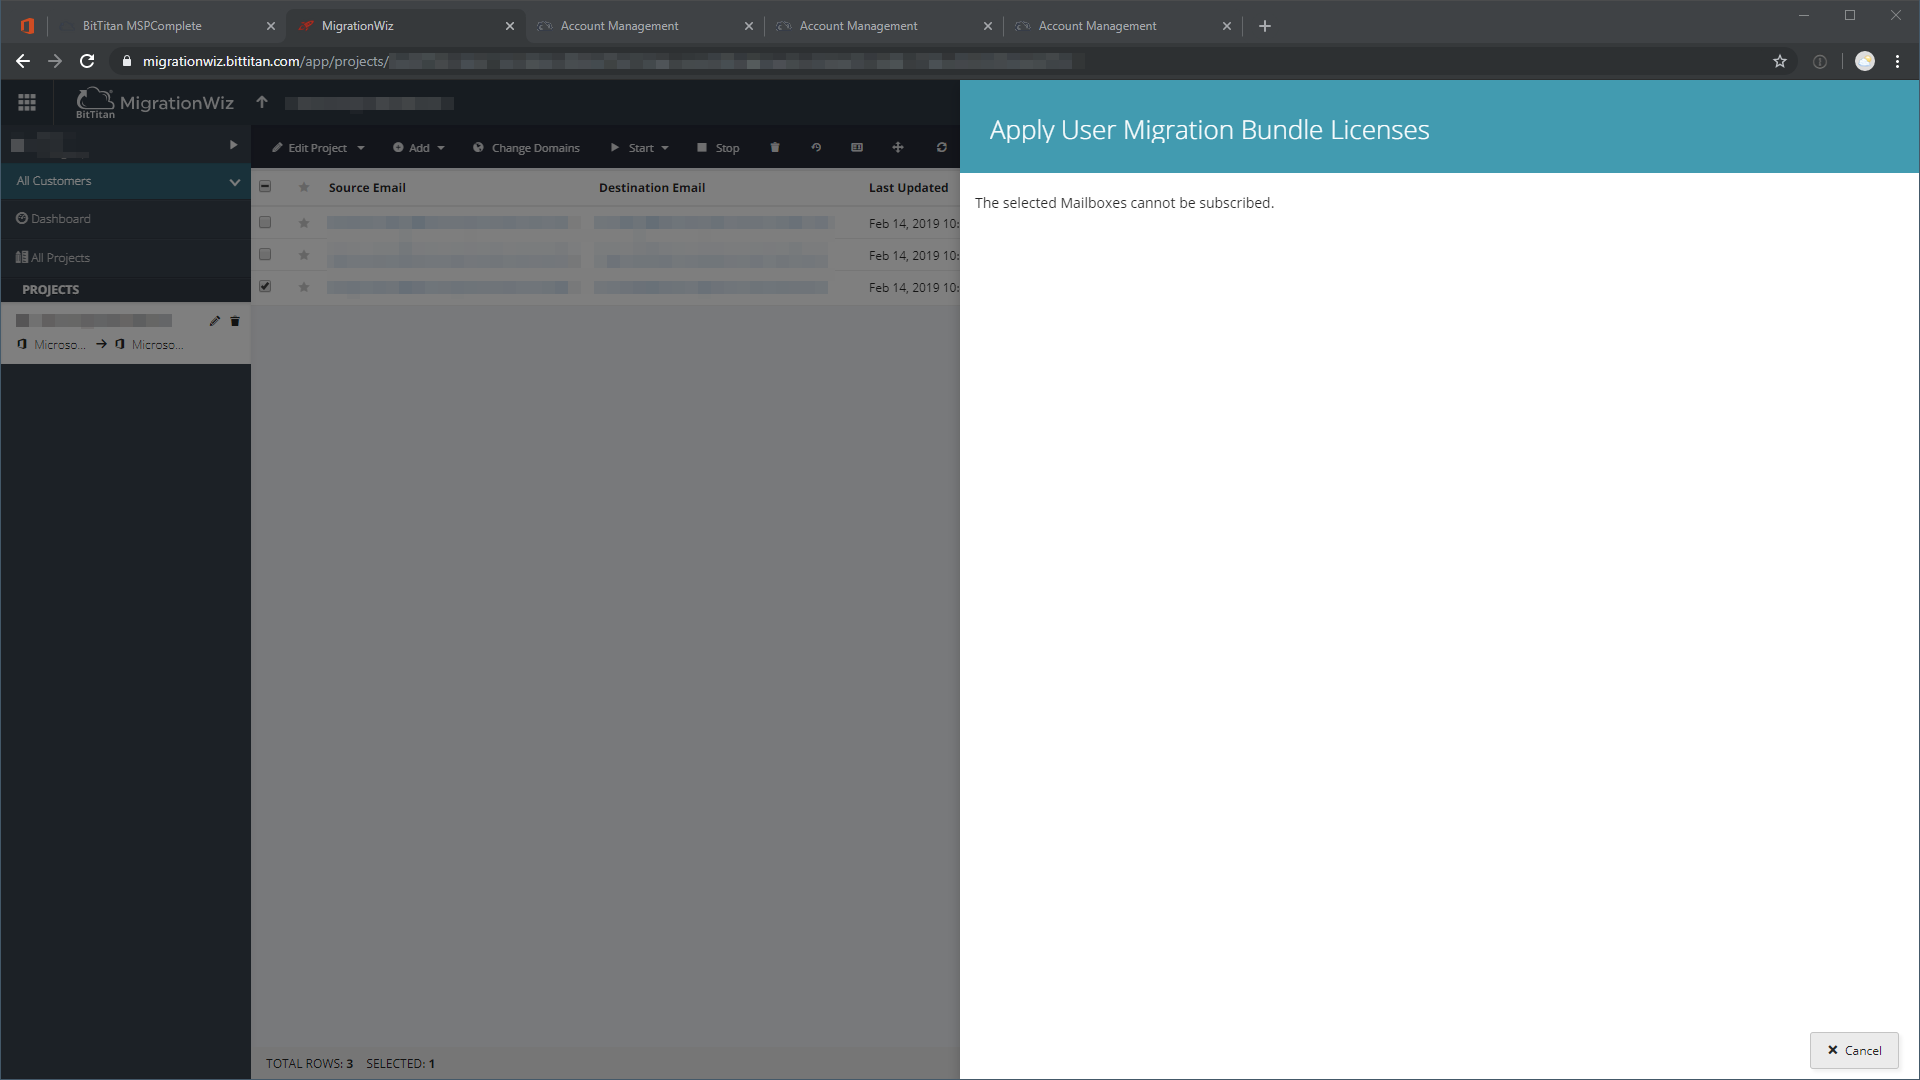Click Stop to halt the migration

(718, 147)
